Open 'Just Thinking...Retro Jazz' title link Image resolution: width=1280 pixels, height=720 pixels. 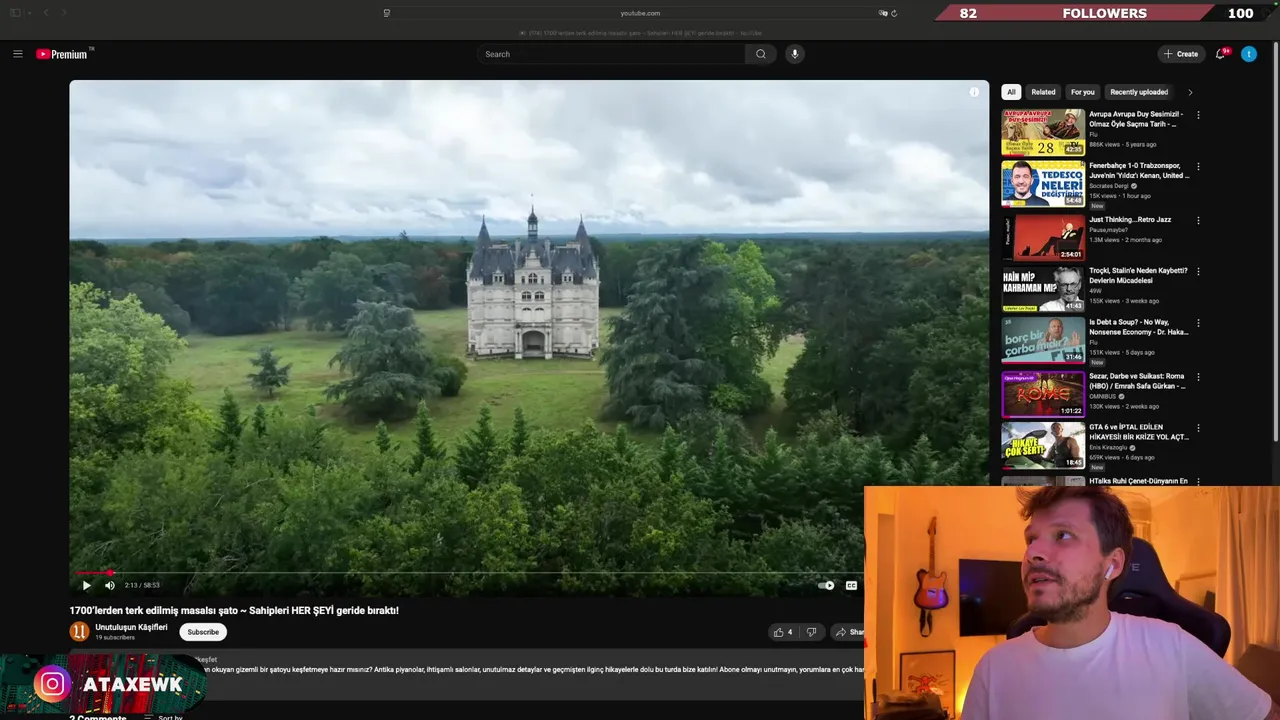(1130, 219)
